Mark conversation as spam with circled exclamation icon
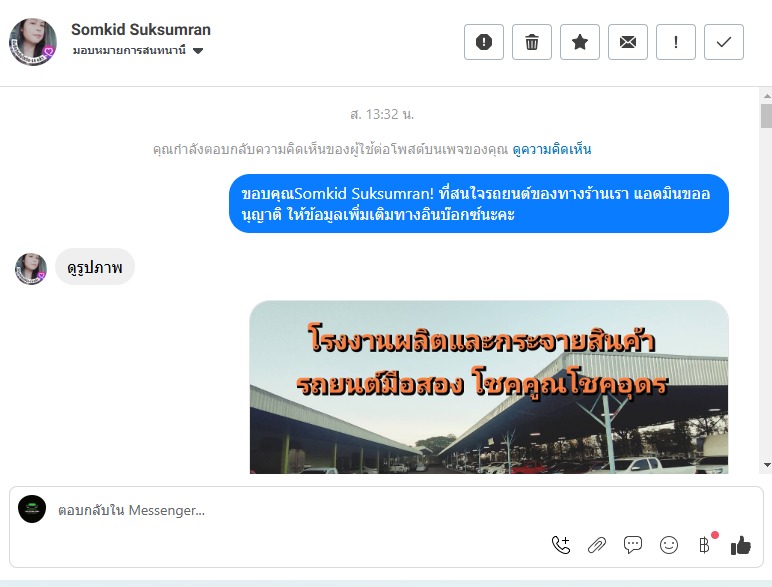This screenshot has width=772, height=587. (483, 42)
